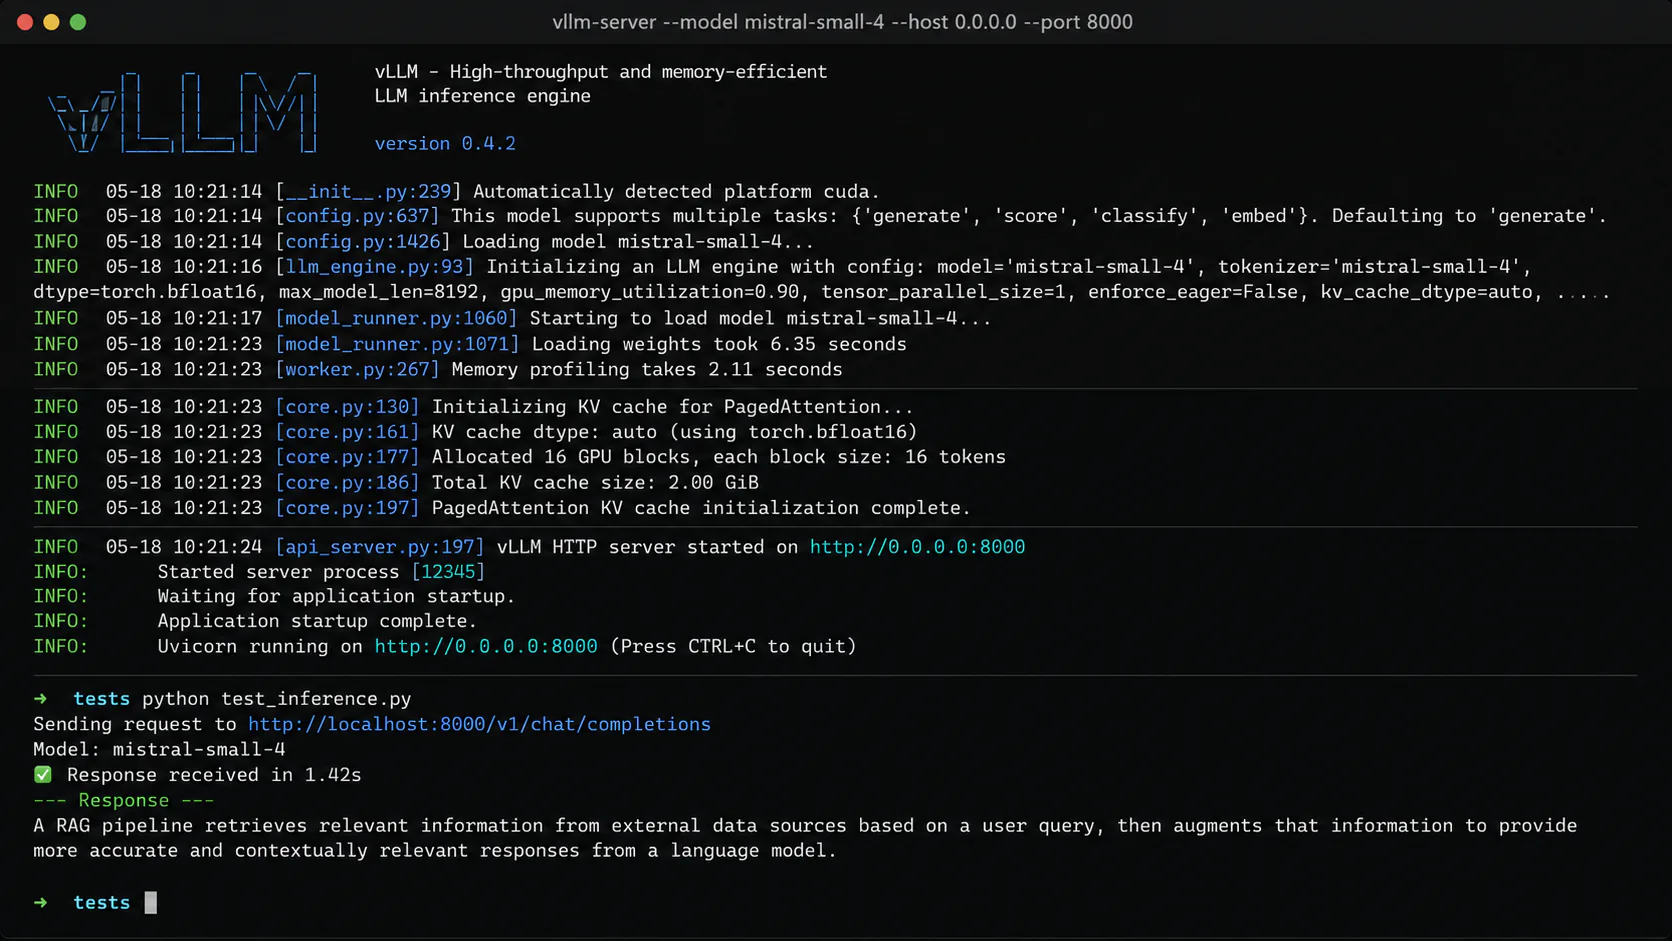Click 'Response received in 1.42s' text
Image resolution: width=1672 pixels, height=941 pixels.
point(214,775)
